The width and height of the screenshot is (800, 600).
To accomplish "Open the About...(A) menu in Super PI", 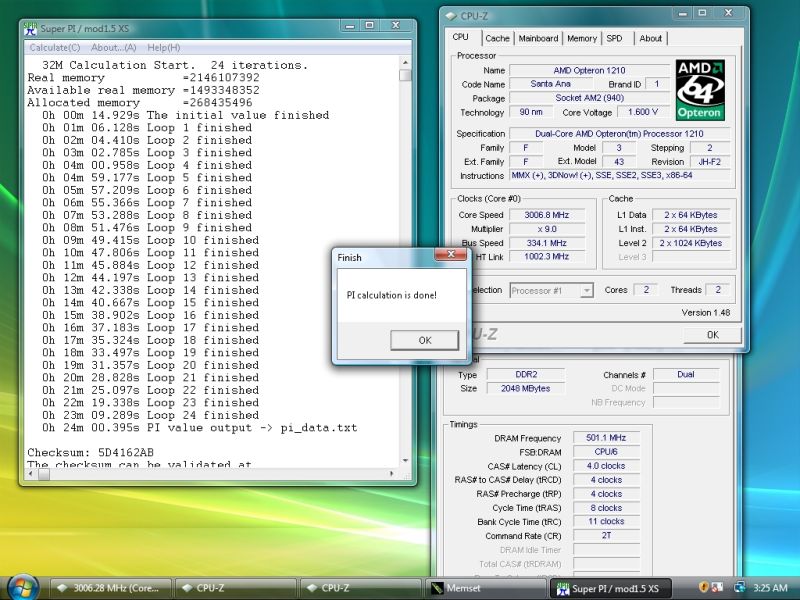I will click(113, 47).
